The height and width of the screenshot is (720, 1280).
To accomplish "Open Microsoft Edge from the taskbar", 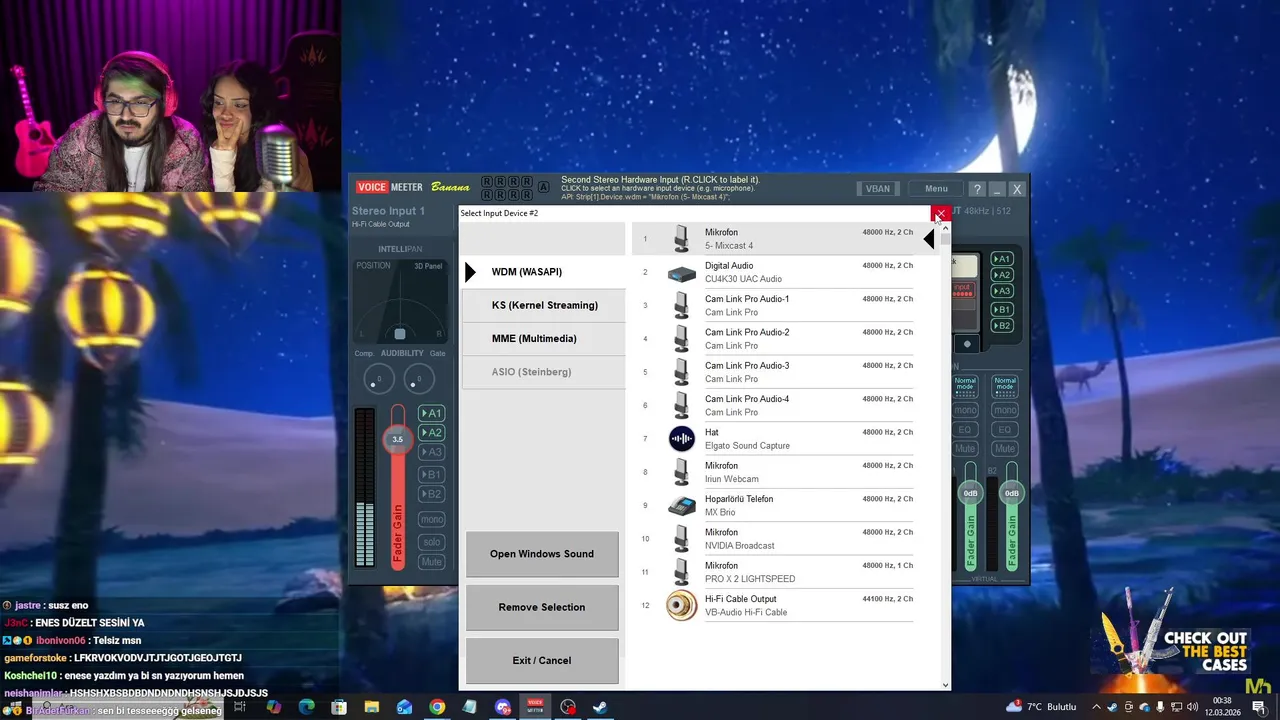I will tap(307, 707).
